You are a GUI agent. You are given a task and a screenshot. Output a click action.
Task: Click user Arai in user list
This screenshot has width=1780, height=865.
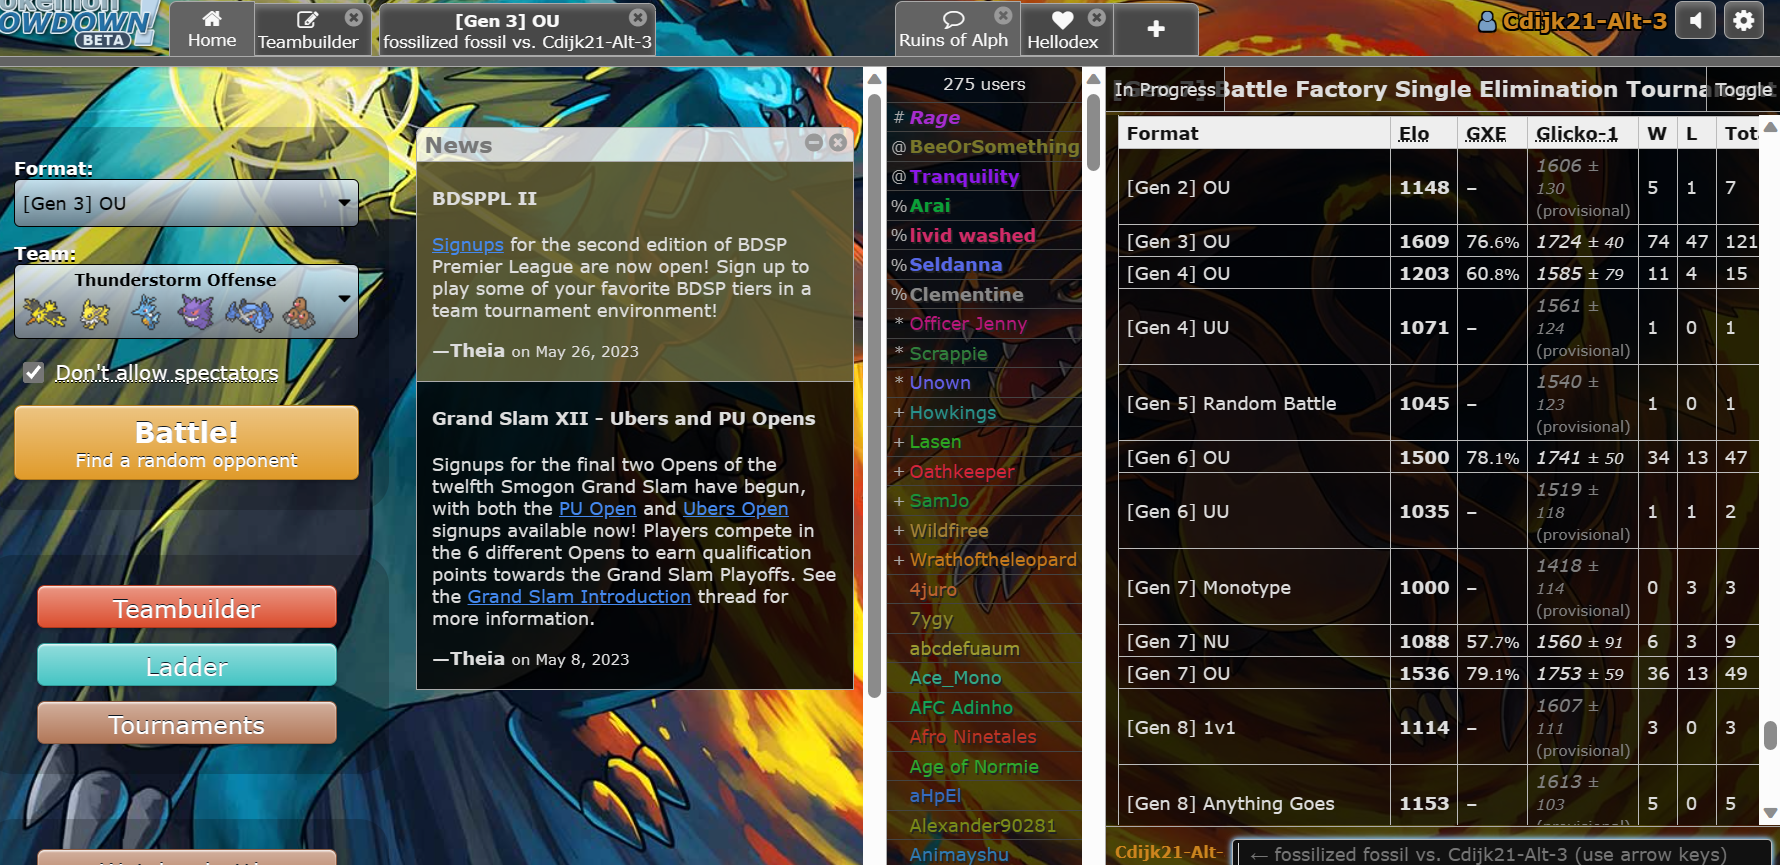(984, 206)
